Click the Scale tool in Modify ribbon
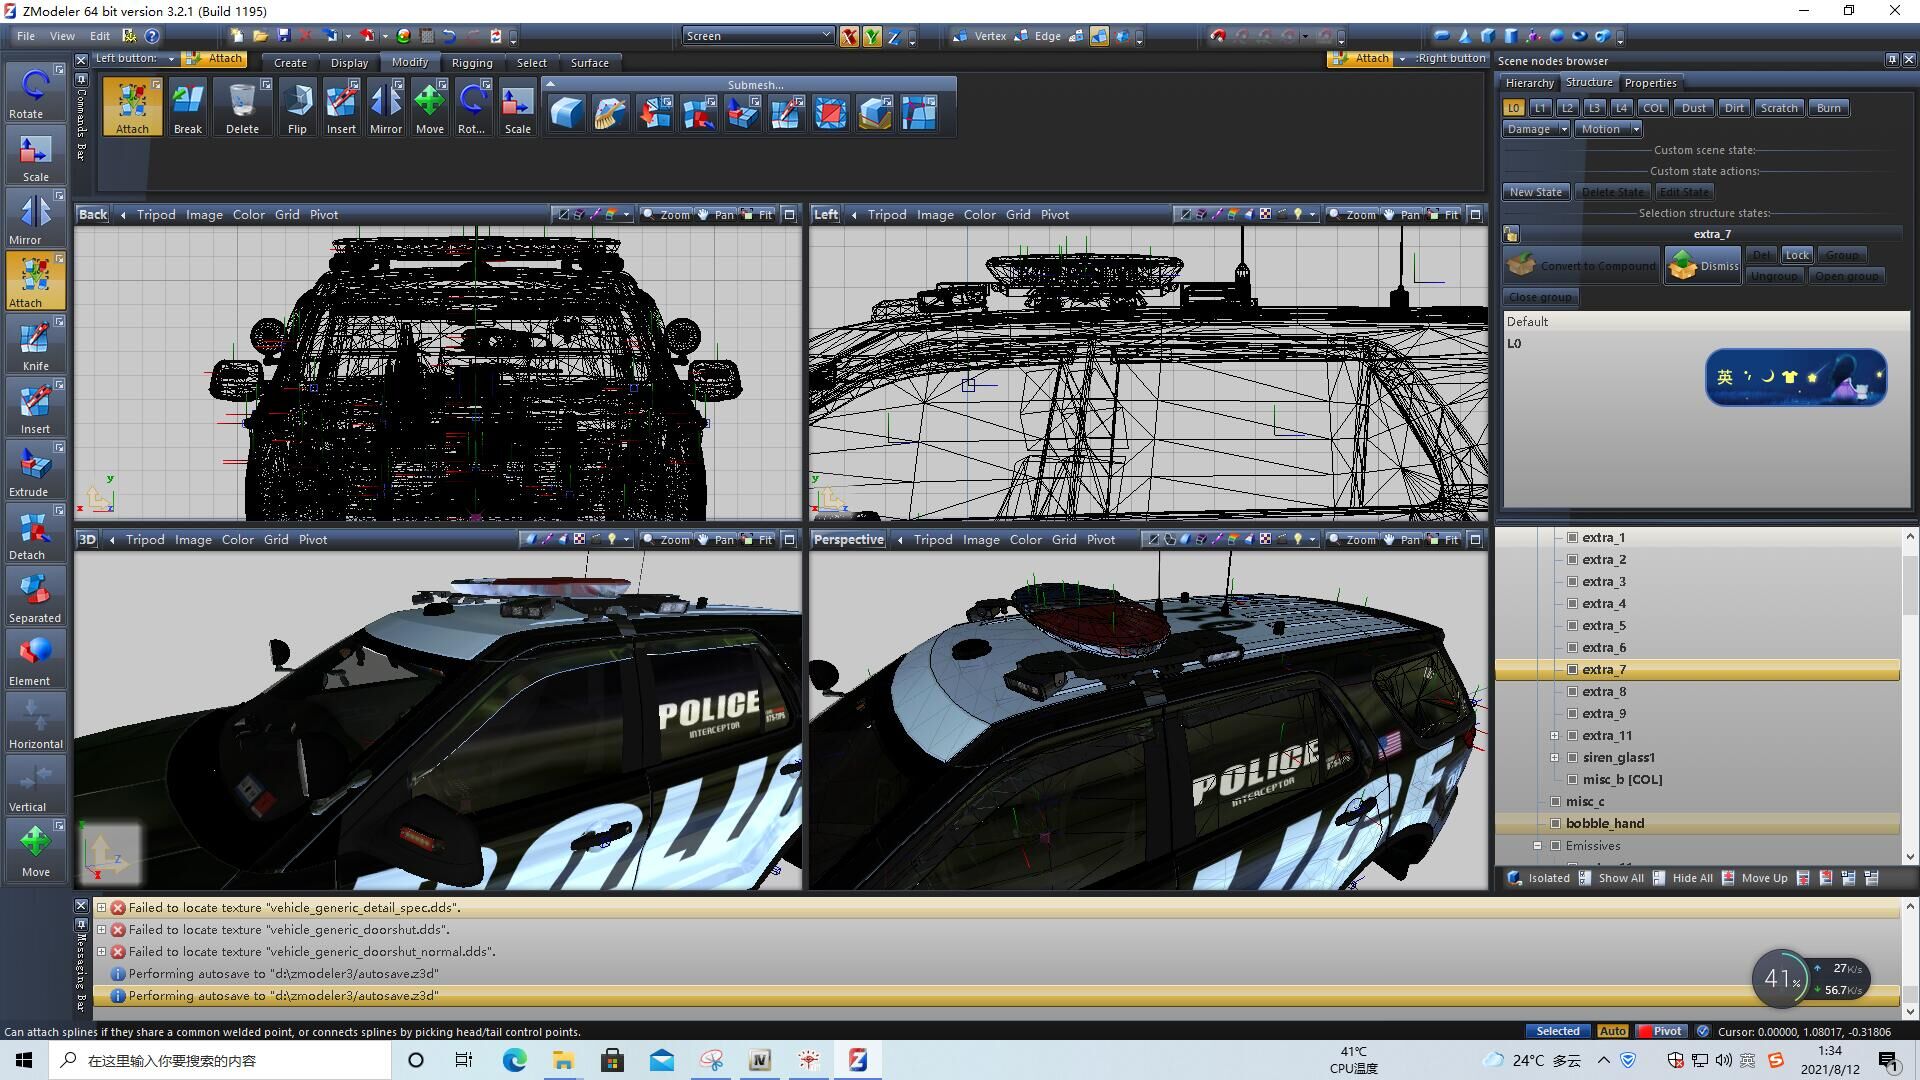Screen dimensions: 1920x1080 pyautogui.click(x=518, y=108)
